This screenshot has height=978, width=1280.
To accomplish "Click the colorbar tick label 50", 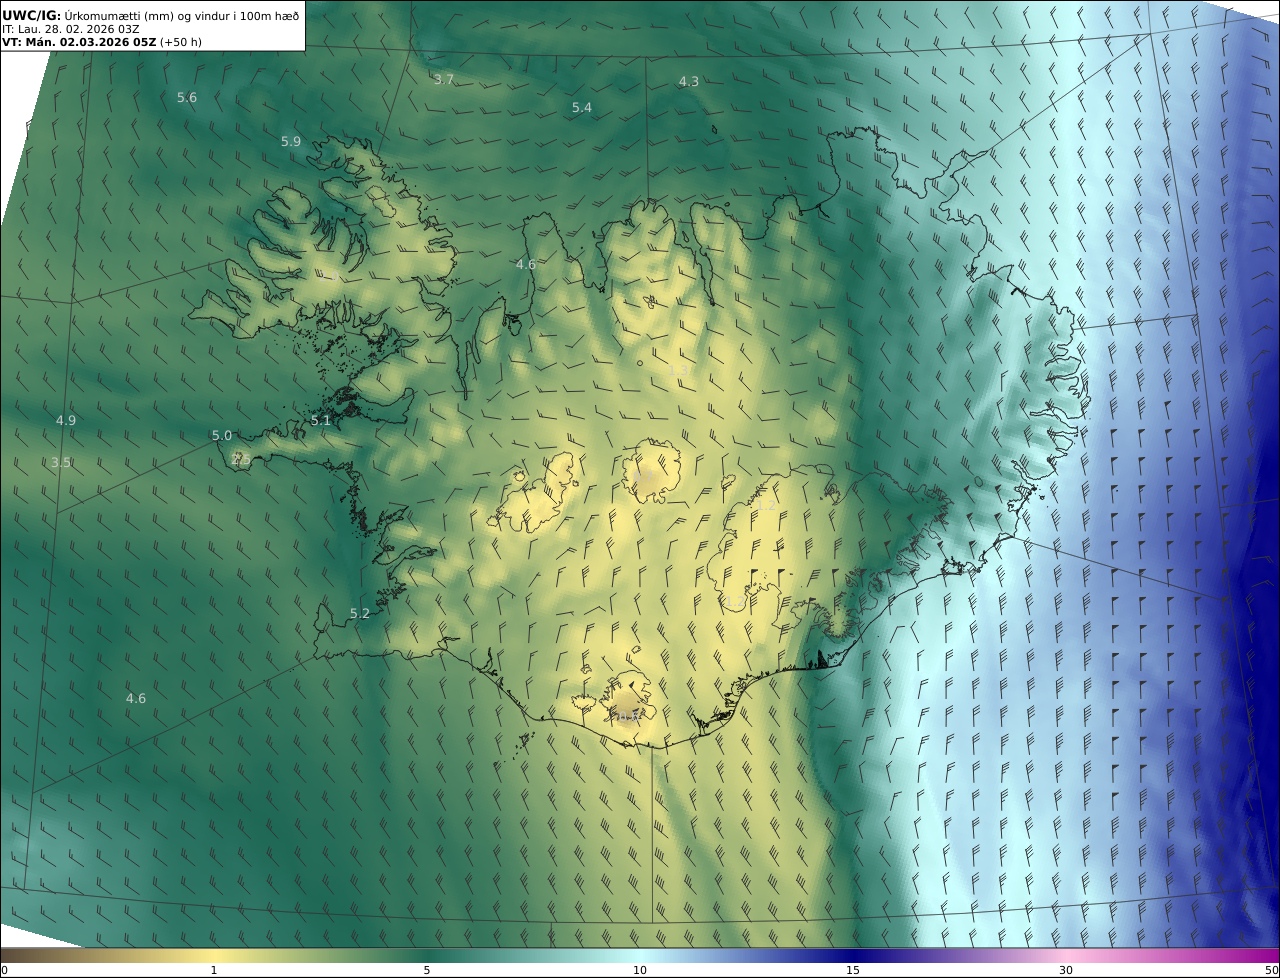I will pos(1272,970).
